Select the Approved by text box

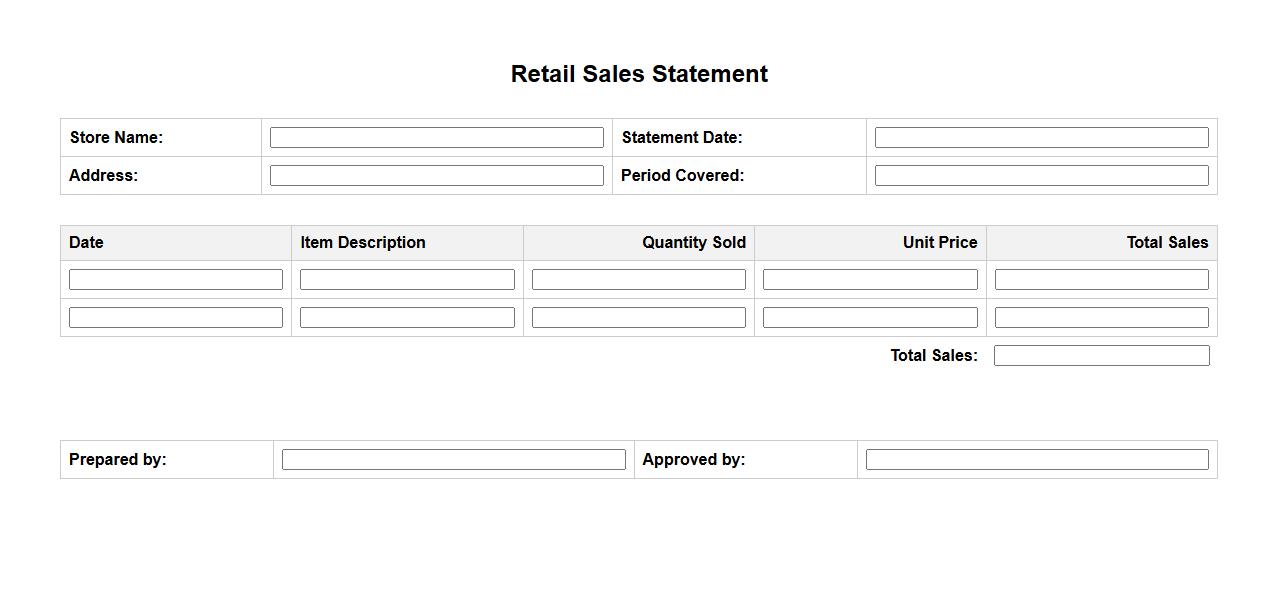coord(1037,460)
